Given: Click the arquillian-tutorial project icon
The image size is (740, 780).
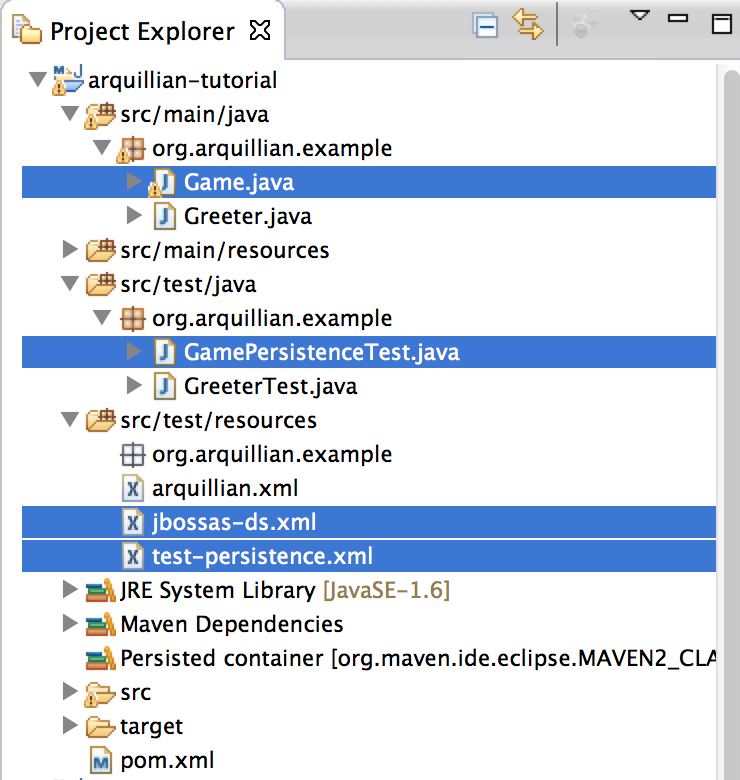Looking at the screenshot, I should (x=68, y=80).
